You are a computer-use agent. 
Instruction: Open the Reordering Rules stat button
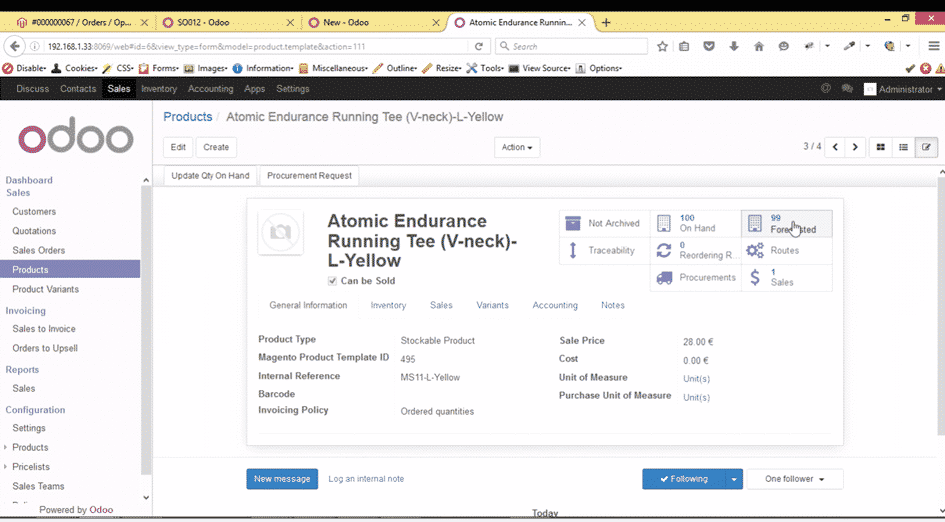tap(695, 251)
